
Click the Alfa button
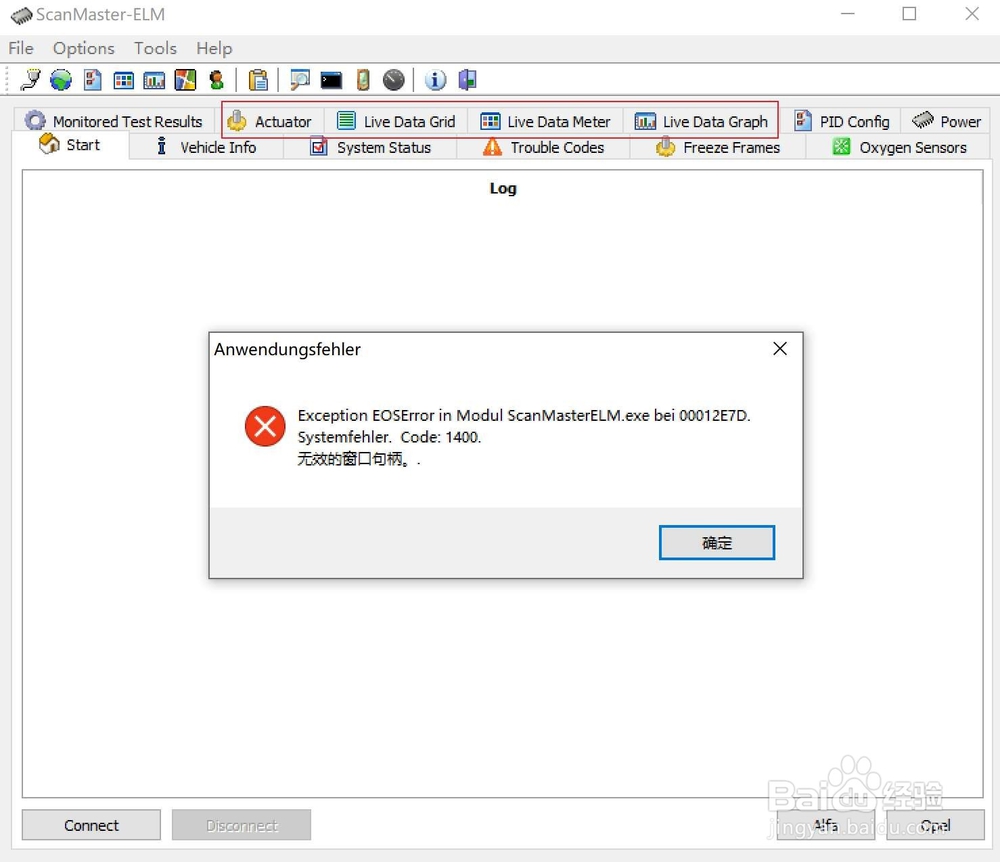[x=825, y=825]
